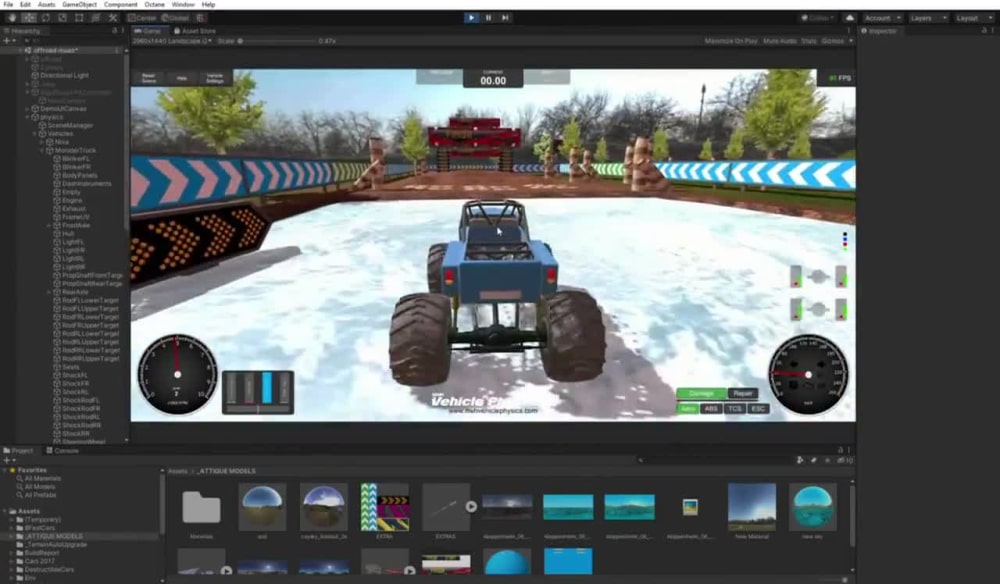Toggle the ESC driving aid button
This screenshot has height=584, width=1000.
(758, 409)
